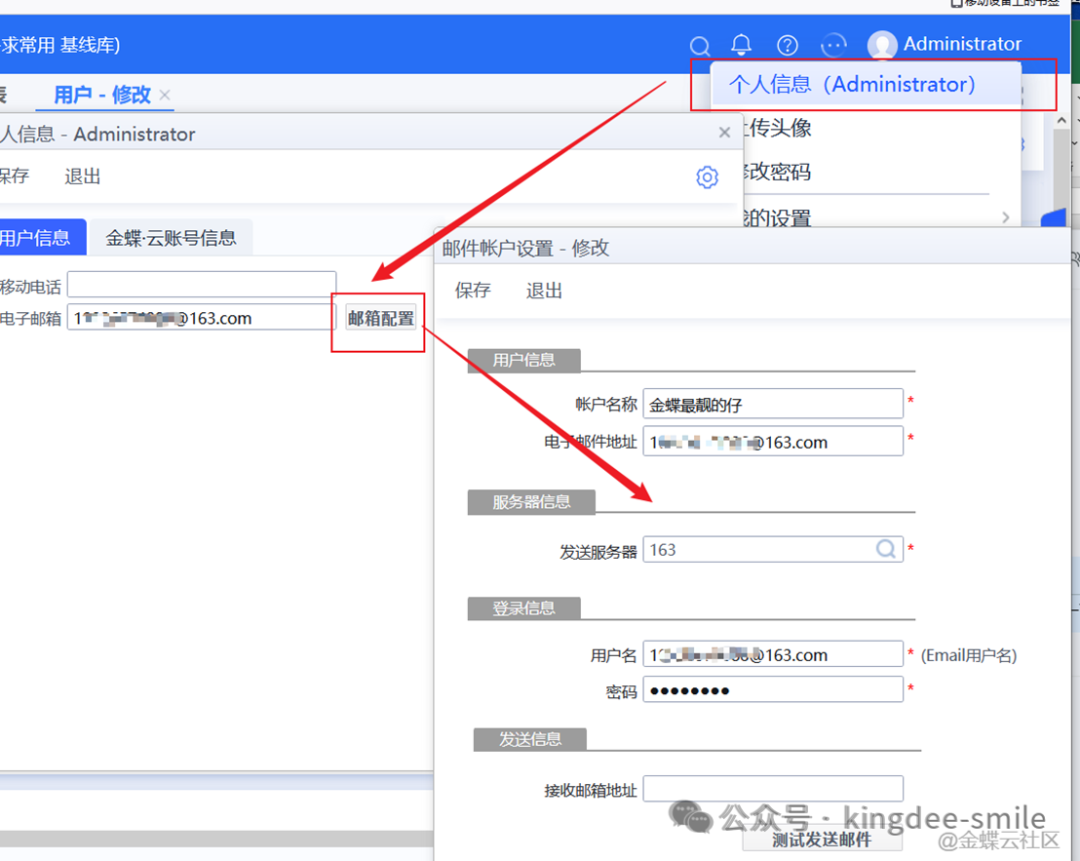This screenshot has height=861, width=1080.
Task: Click the lookup icon in 发送服务器 field
Action: click(x=886, y=549)
